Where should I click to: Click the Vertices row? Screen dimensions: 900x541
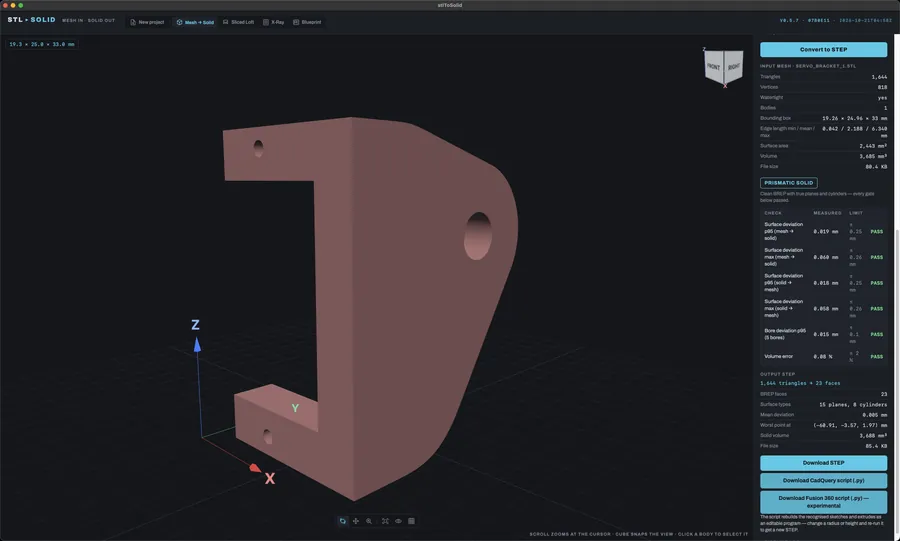coord(823,87)
